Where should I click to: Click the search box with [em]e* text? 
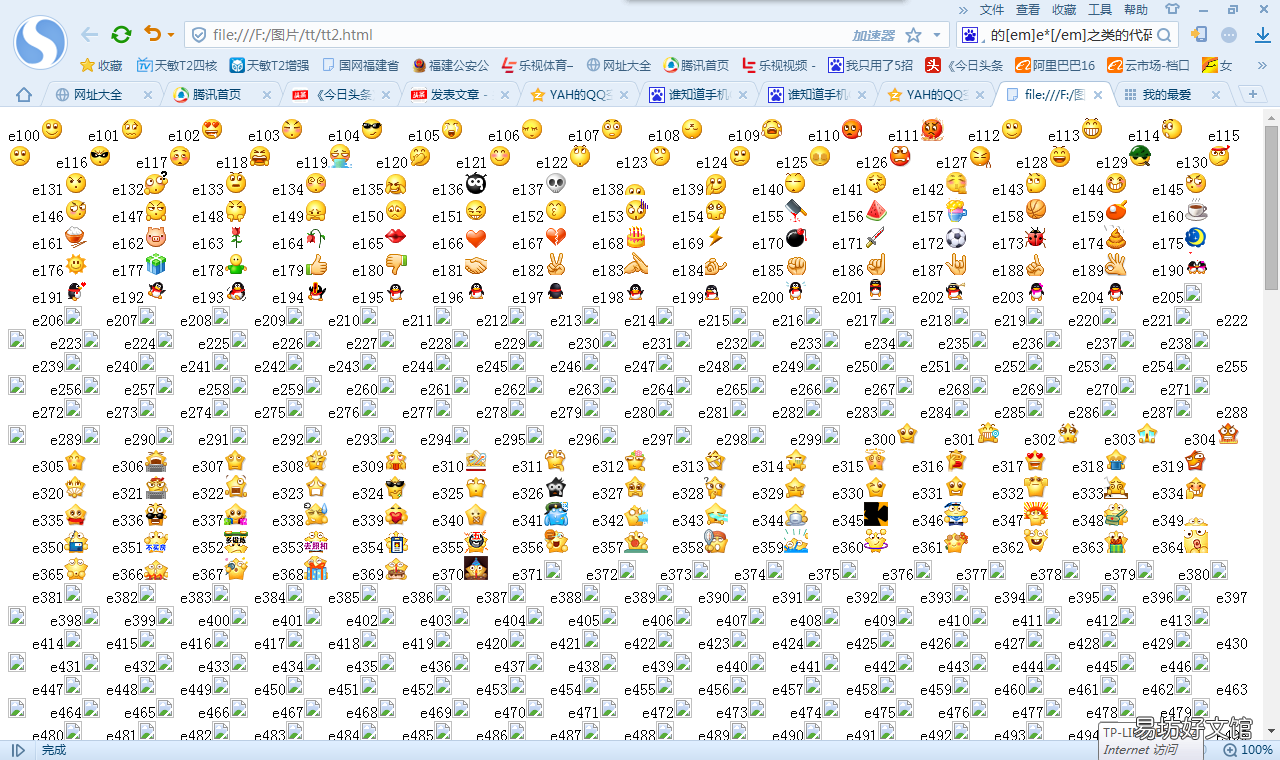[x=1068, y=35]
